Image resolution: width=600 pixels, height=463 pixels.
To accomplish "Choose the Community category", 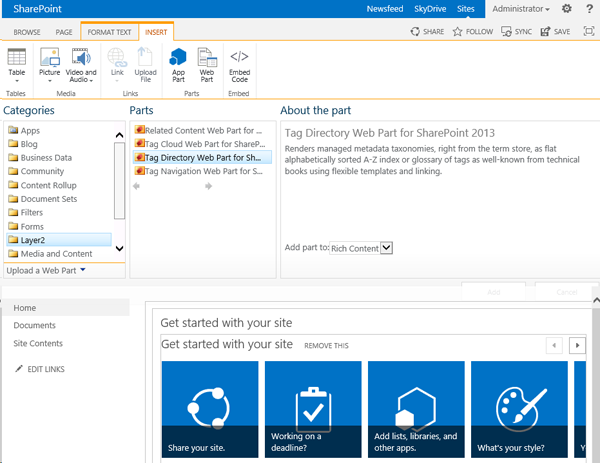I will pyautogui.click(x=36, y=171).
